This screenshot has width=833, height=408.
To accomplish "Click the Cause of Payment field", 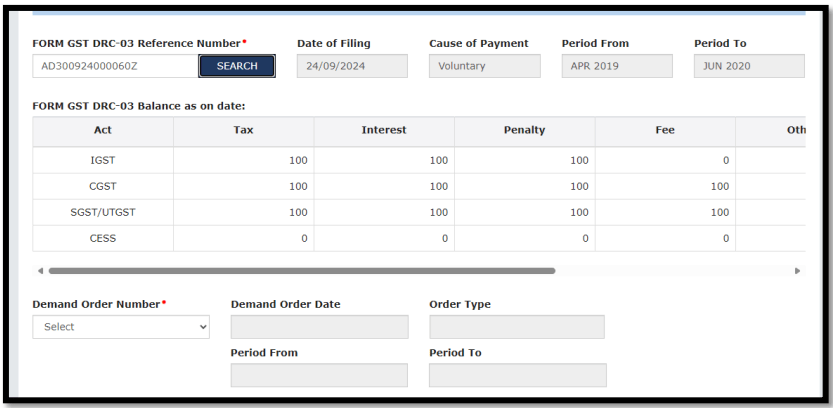I will (x=484, y=66).
